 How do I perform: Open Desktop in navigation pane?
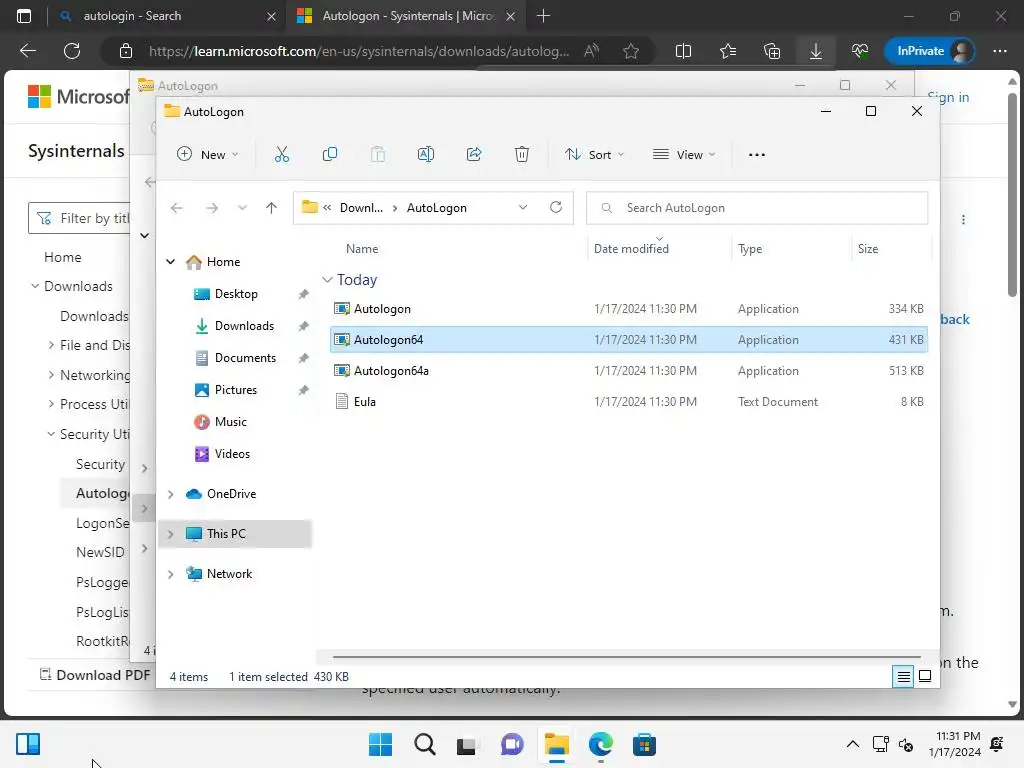236,294
